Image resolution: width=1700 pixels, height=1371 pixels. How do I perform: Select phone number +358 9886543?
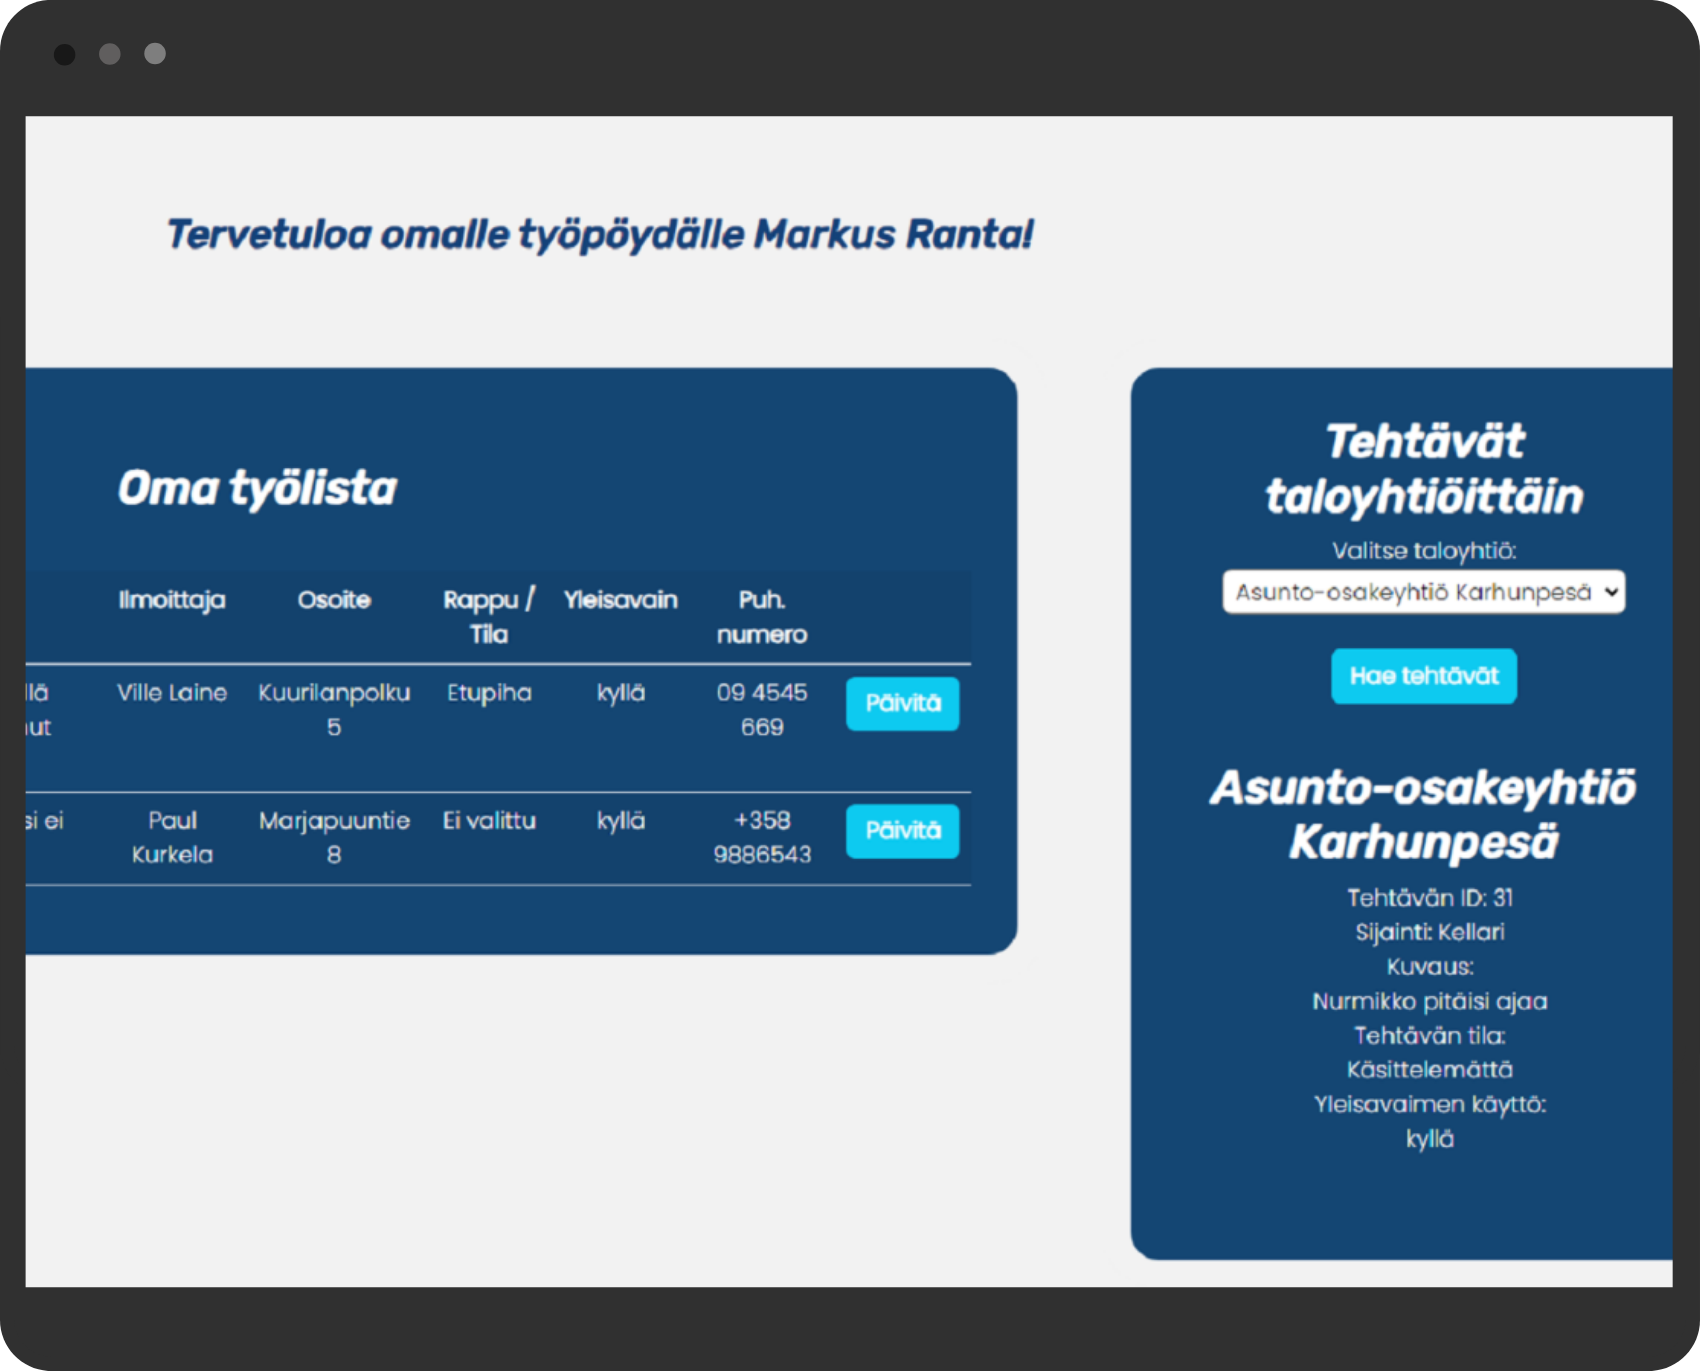point(762,838)
